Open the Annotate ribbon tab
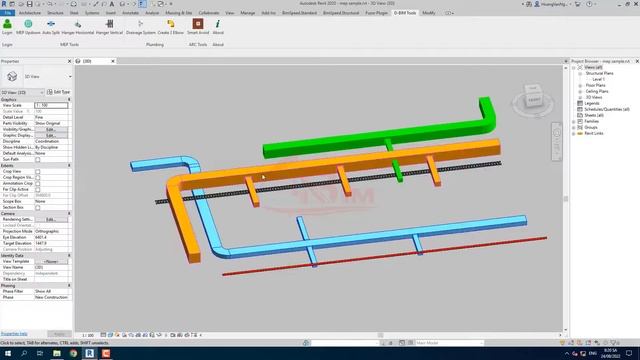Viewport: 640px width, 360px height. click(131, 13)
